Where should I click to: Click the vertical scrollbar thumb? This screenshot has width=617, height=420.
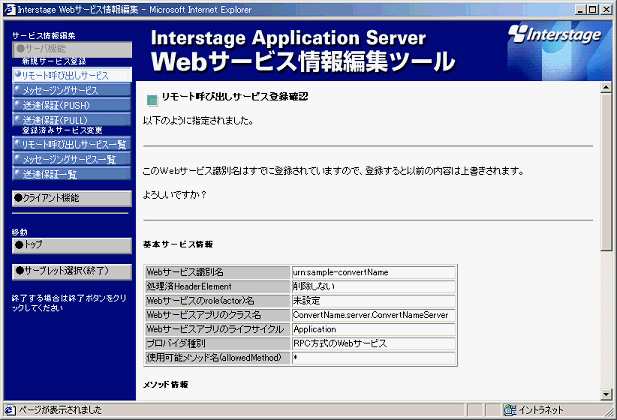click(x=606, y=172)
